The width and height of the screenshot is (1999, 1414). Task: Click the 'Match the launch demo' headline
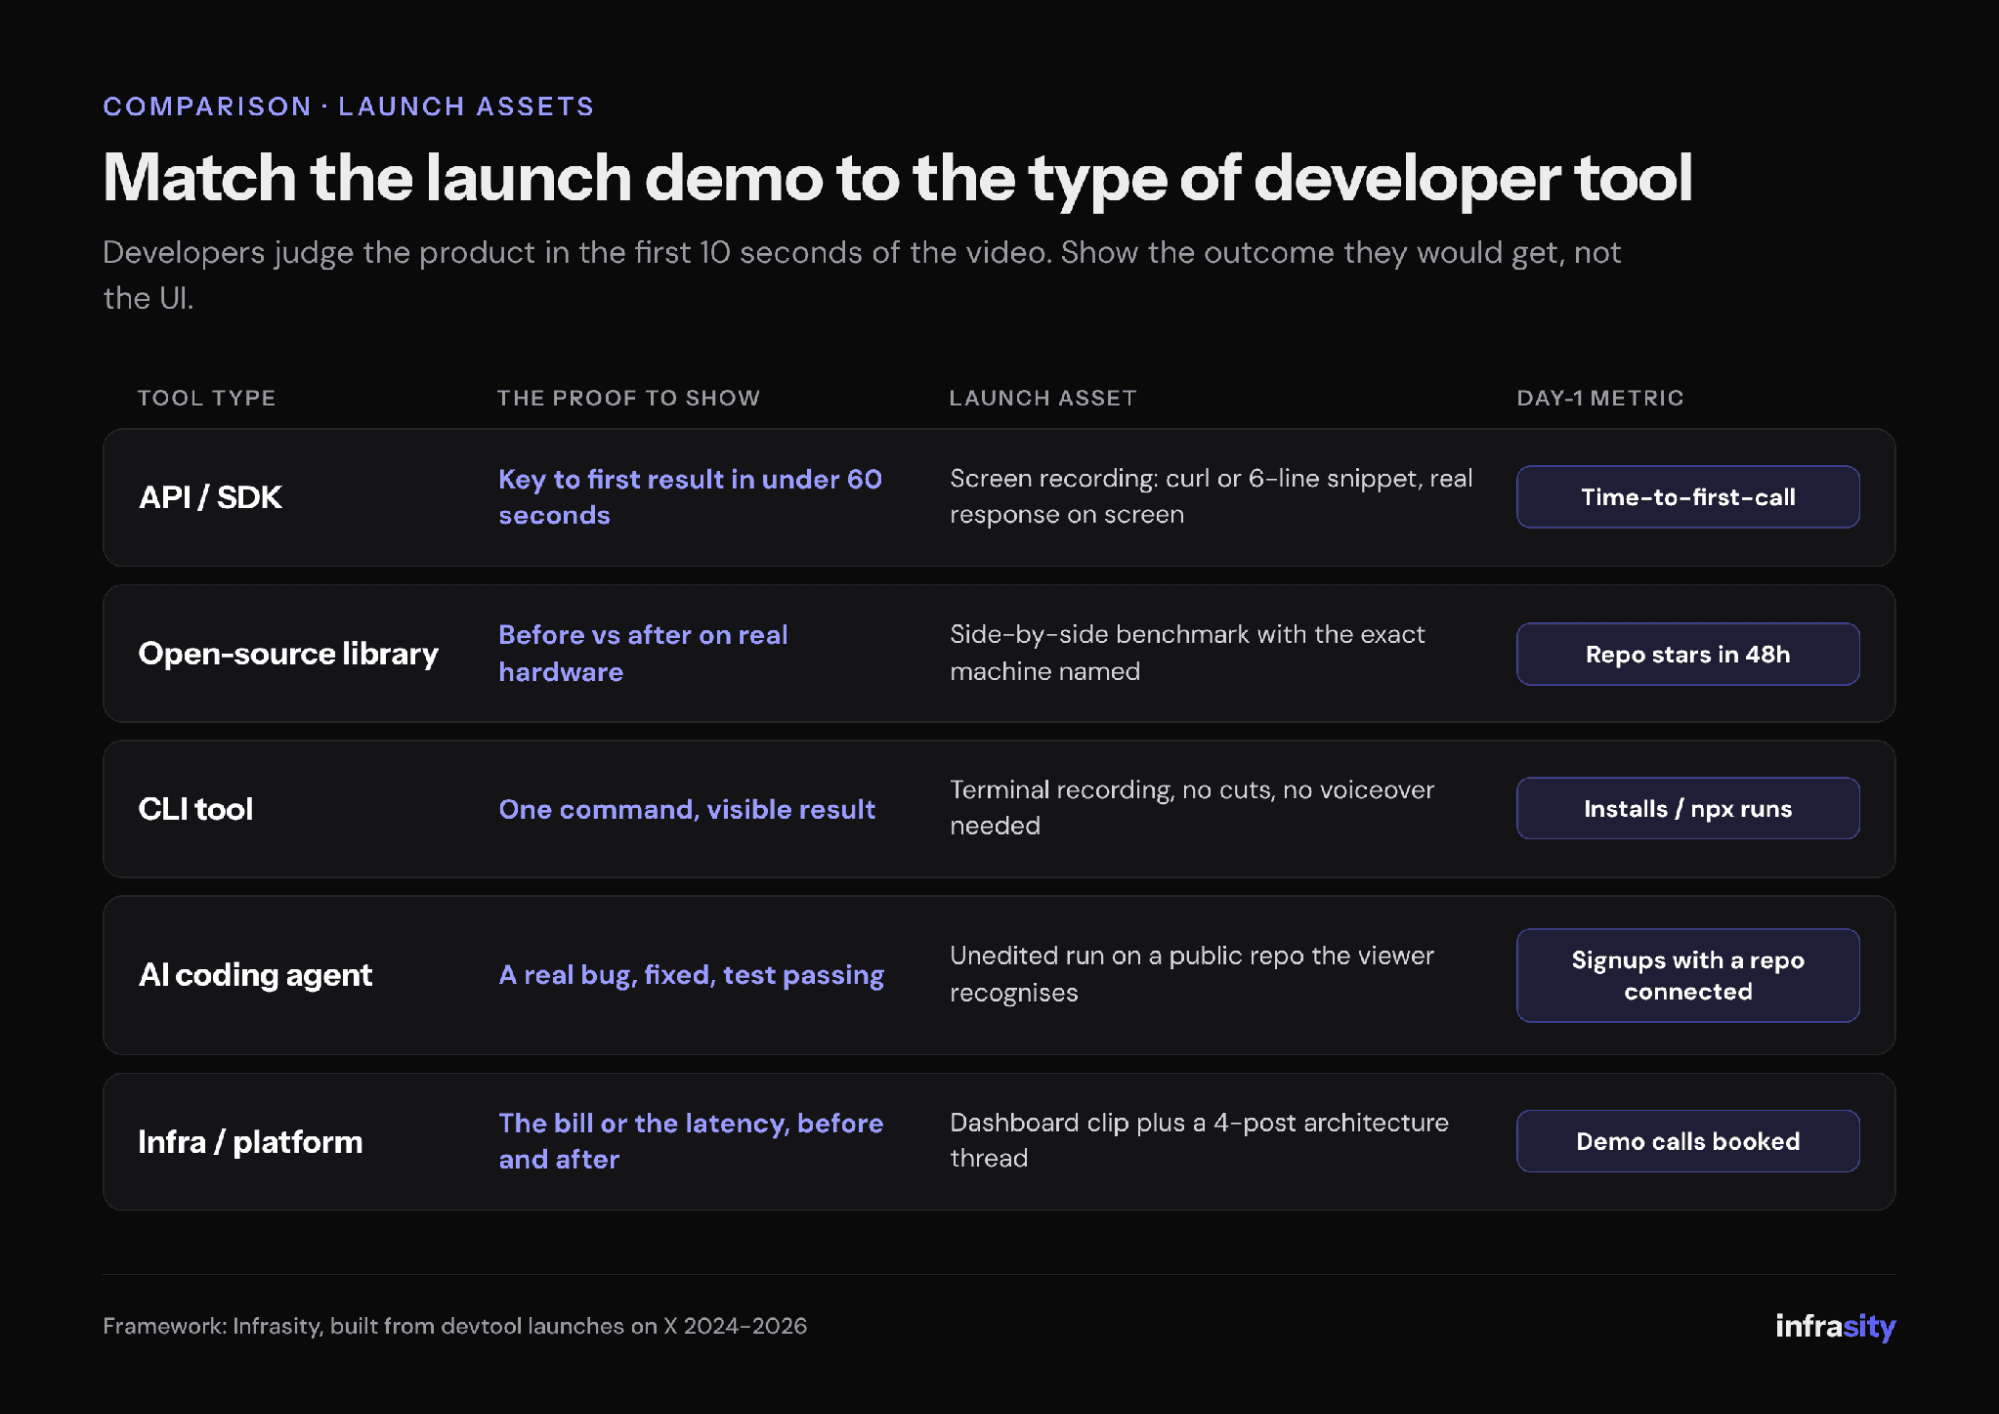(898, 178)
